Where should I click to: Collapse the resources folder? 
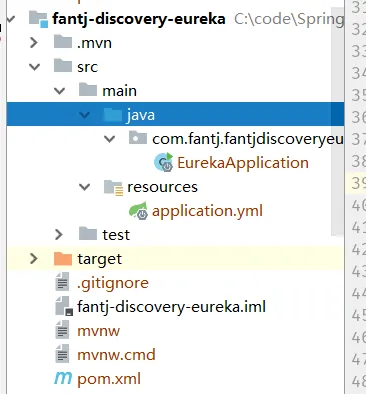[x=84, y=187]
